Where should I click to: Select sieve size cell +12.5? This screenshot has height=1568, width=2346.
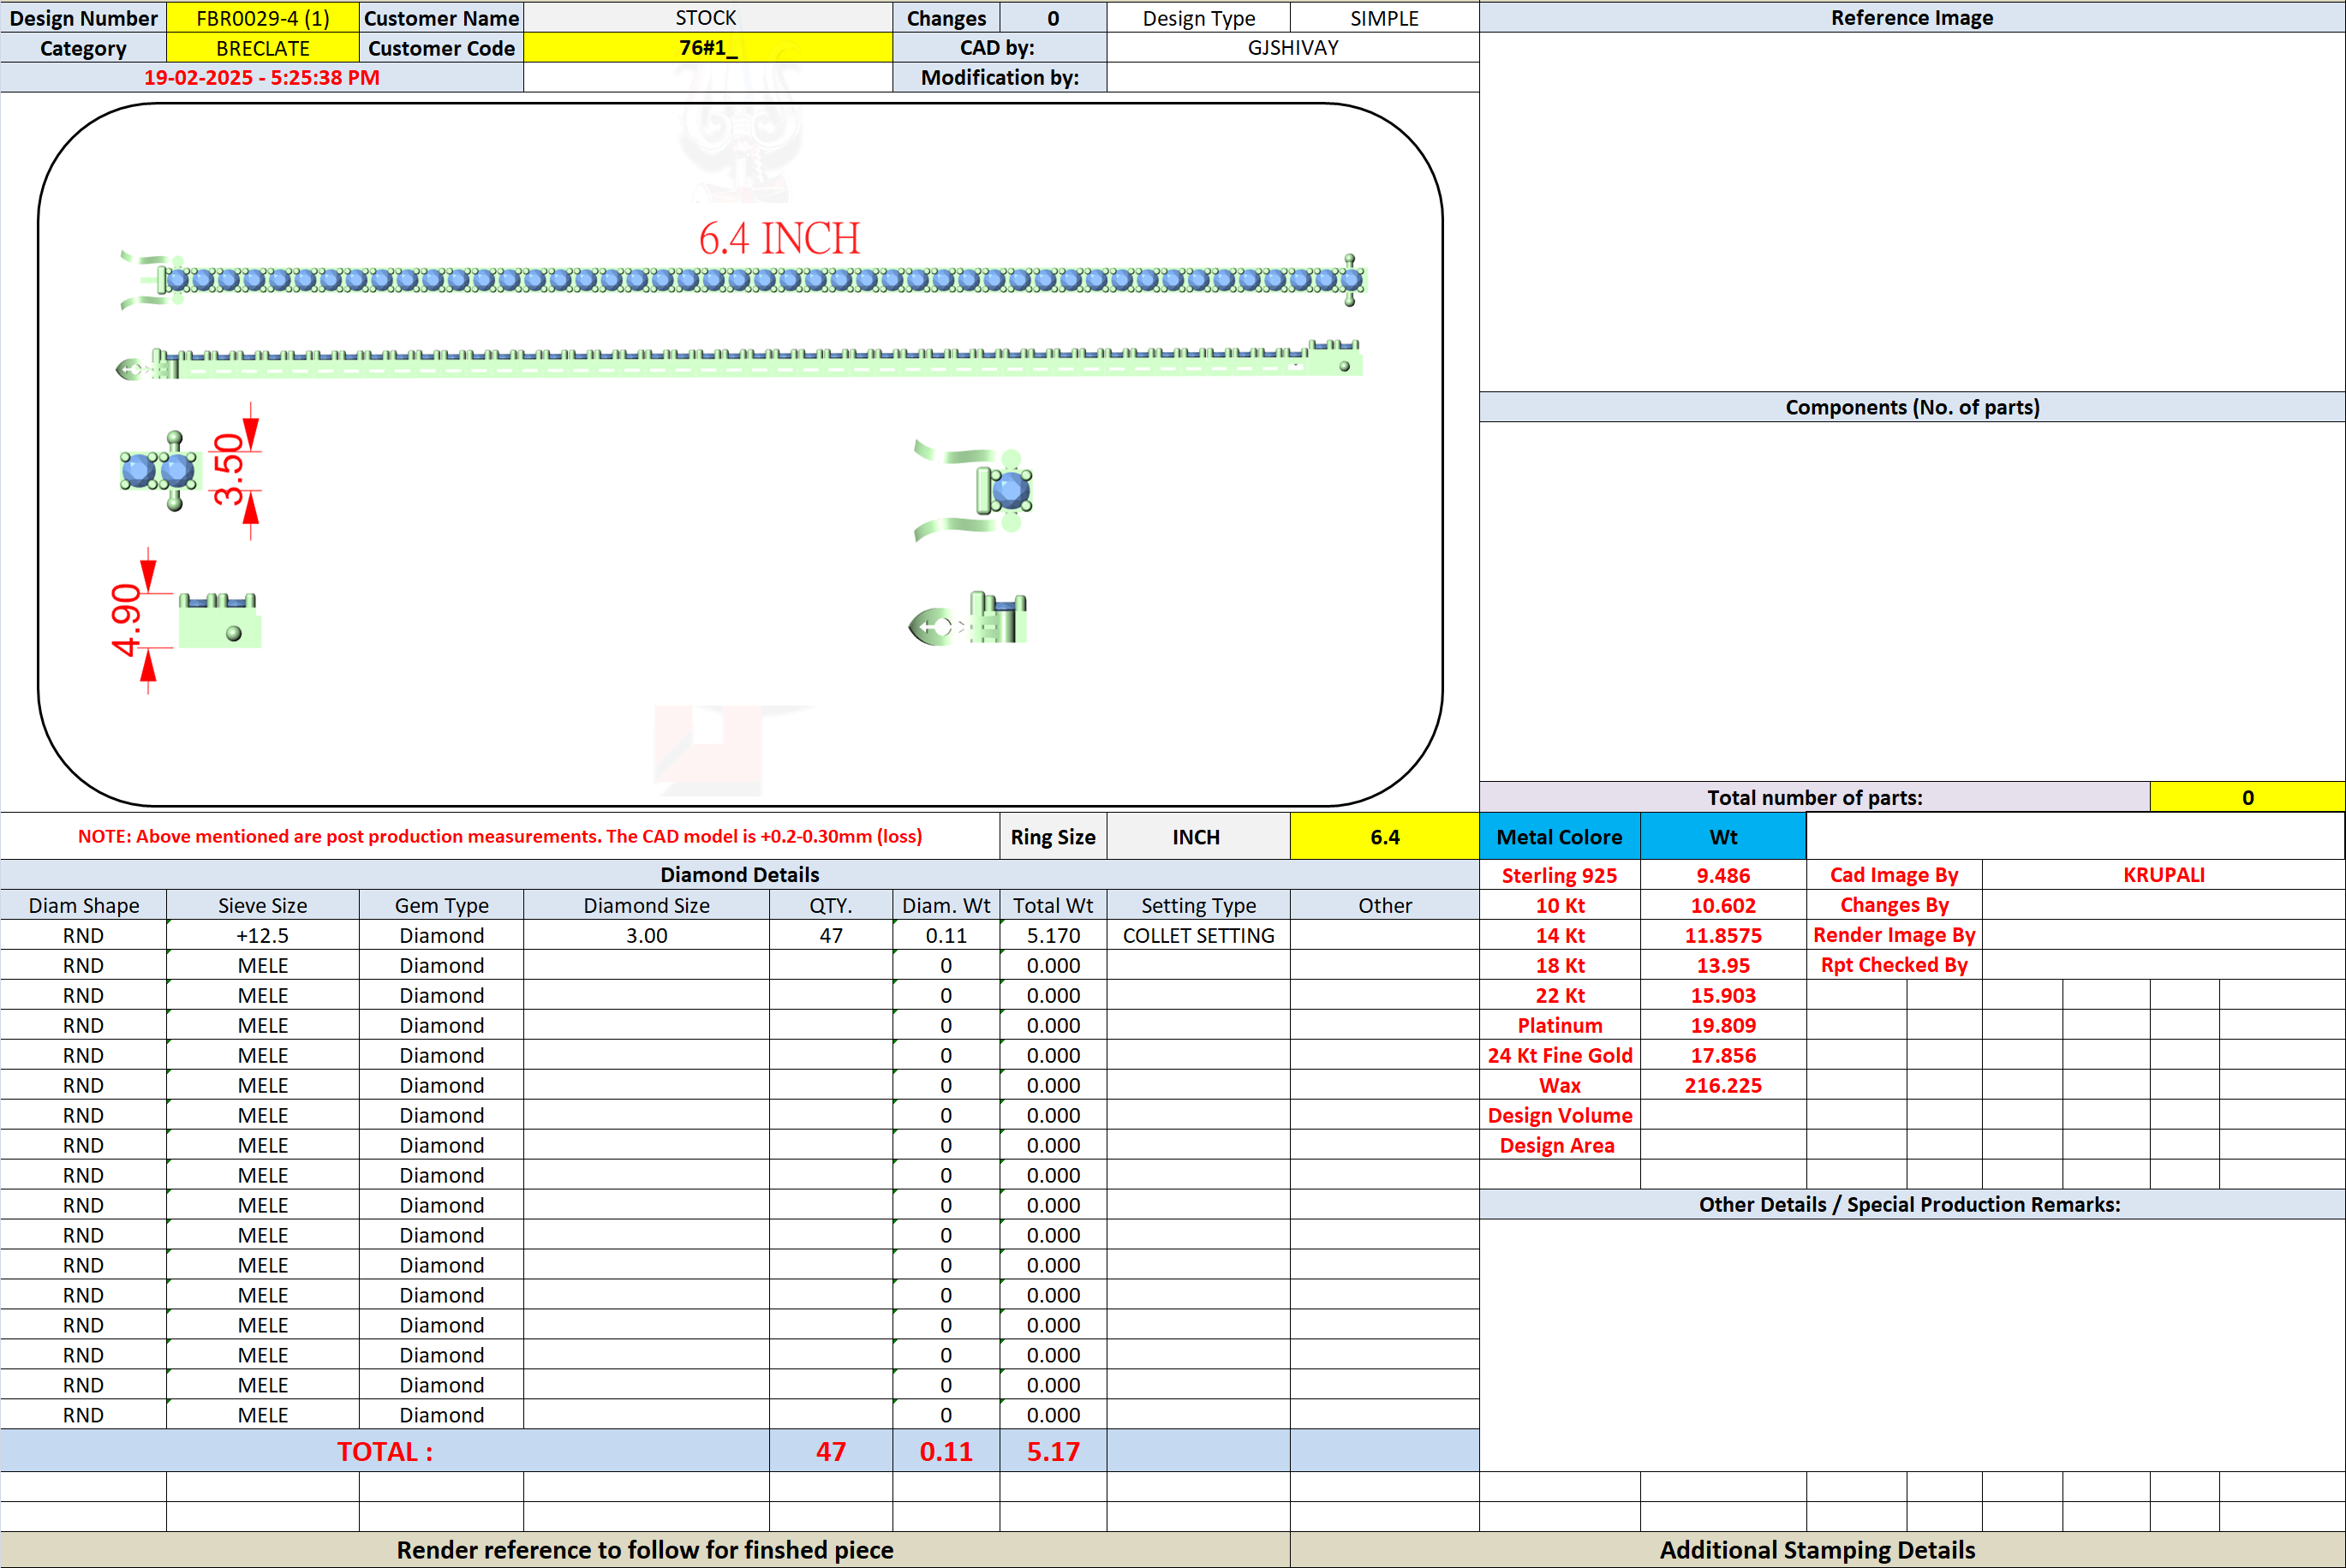click(263, 935)
